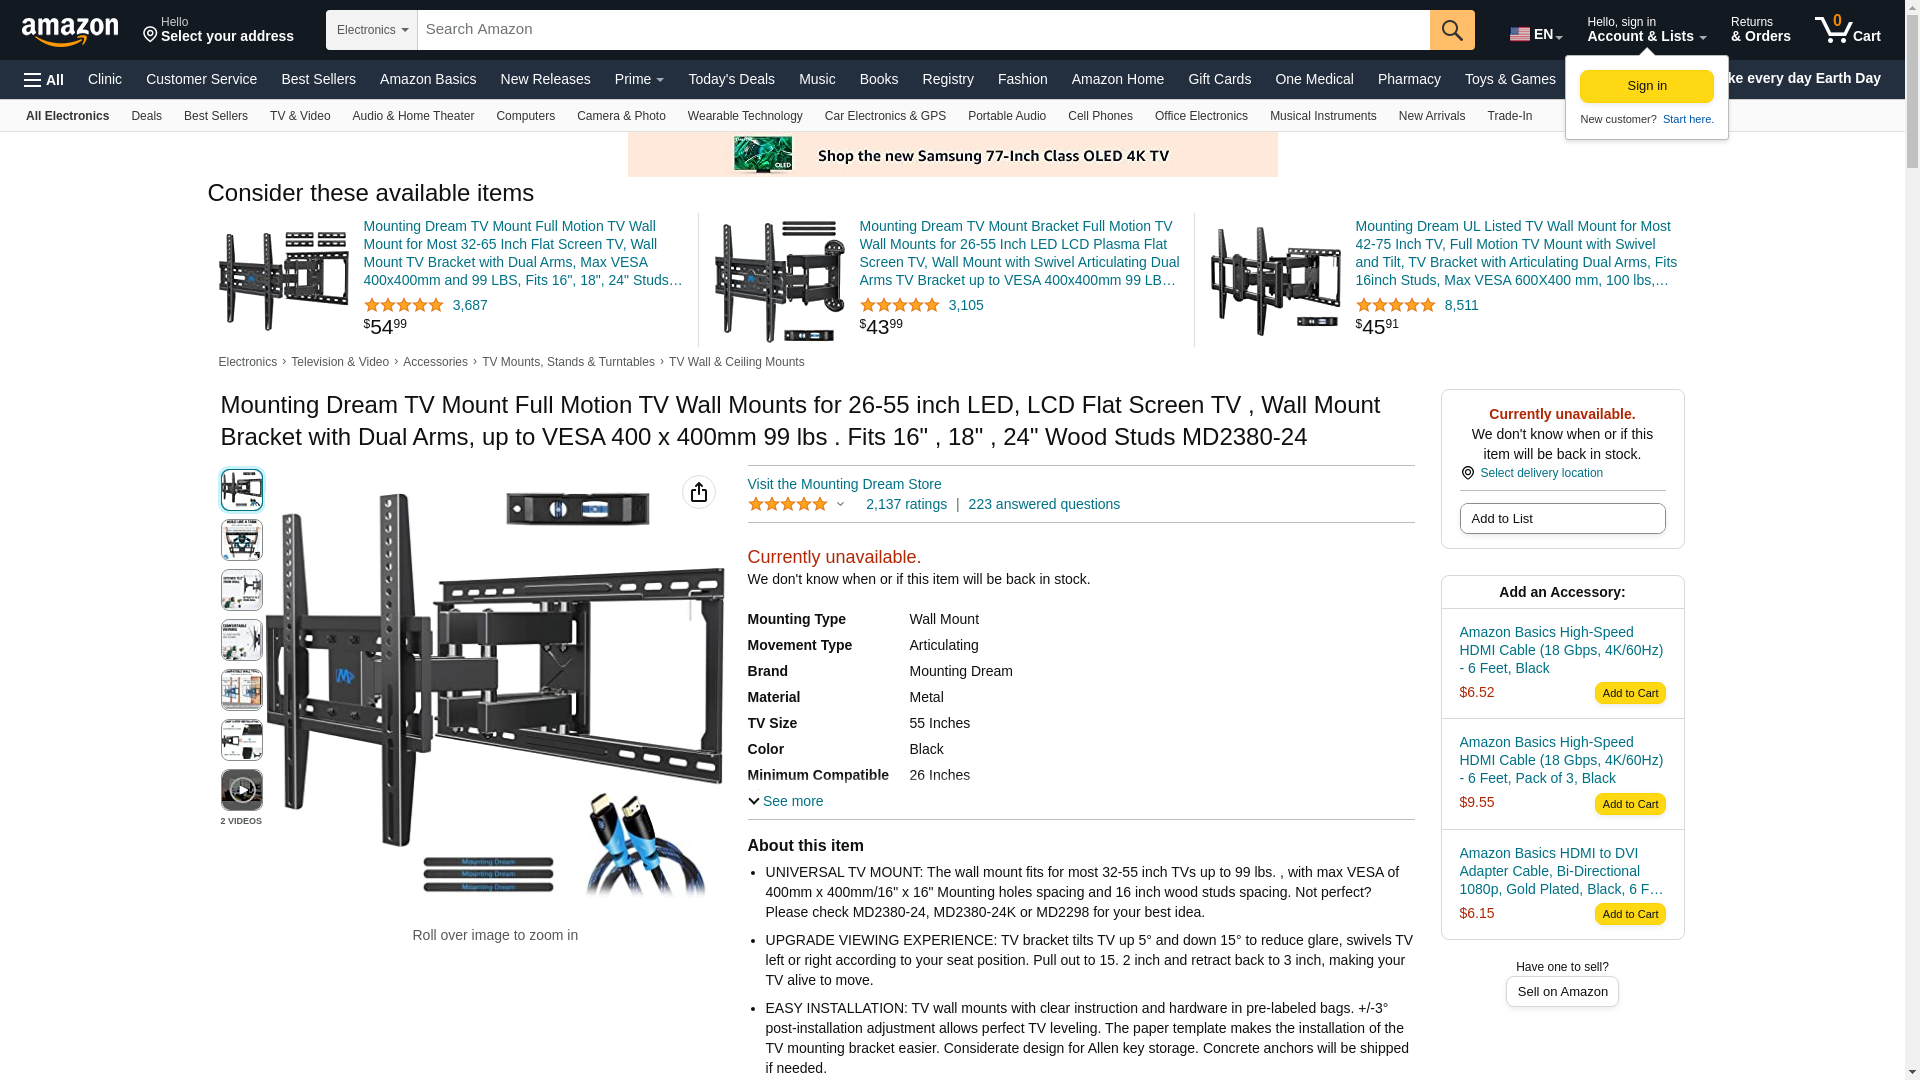Click the Amazon logo

point(70,31)
